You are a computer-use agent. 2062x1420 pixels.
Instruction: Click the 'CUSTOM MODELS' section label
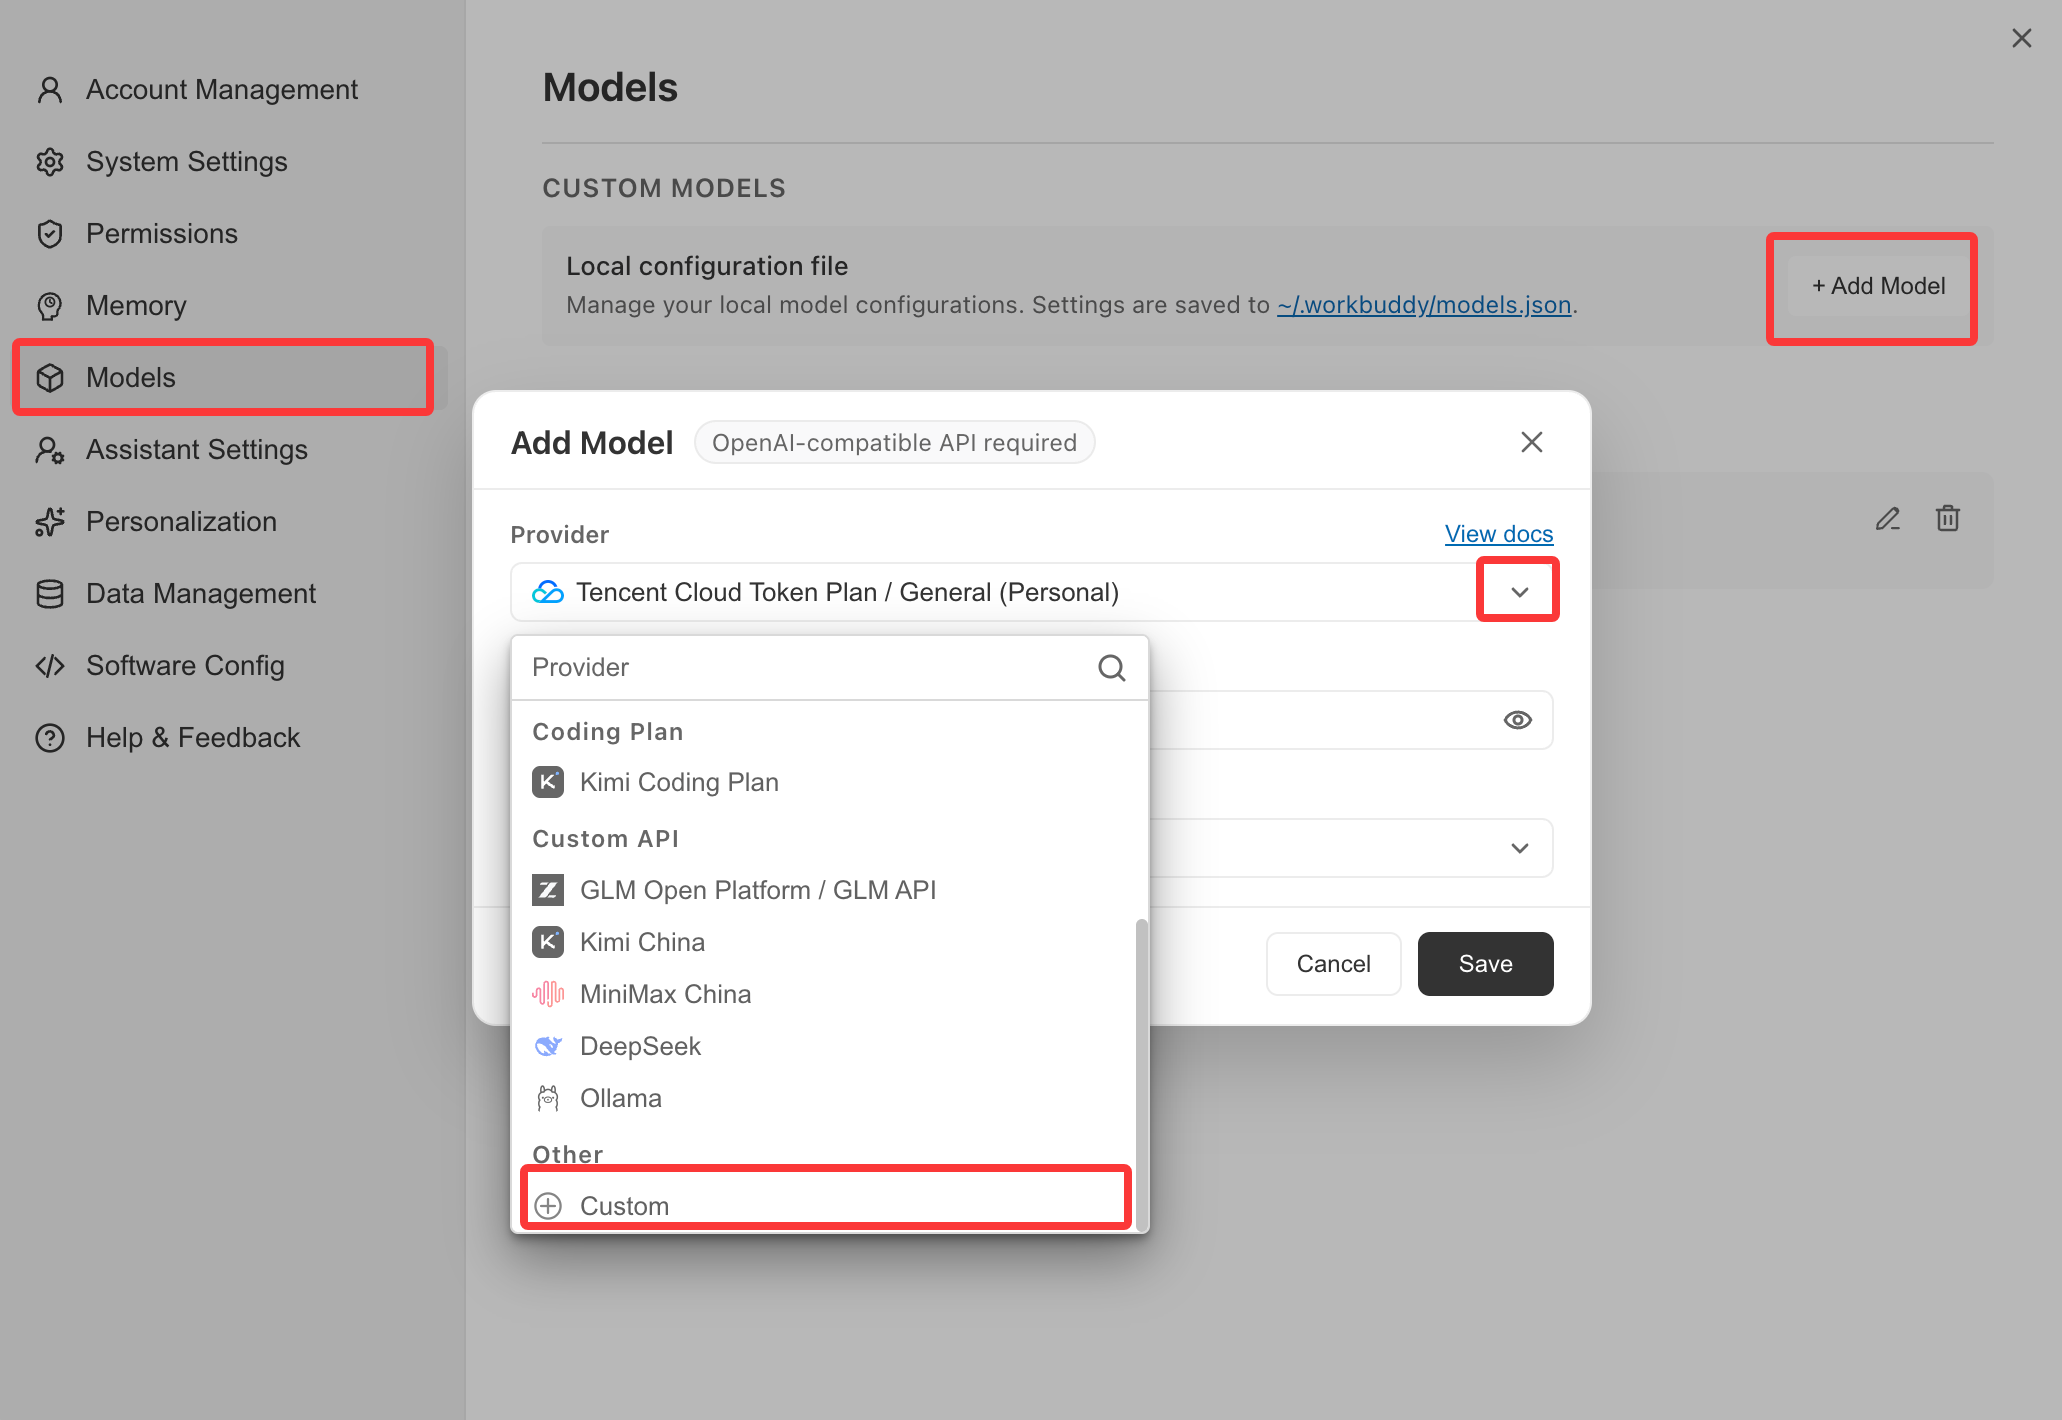[664, 188]
